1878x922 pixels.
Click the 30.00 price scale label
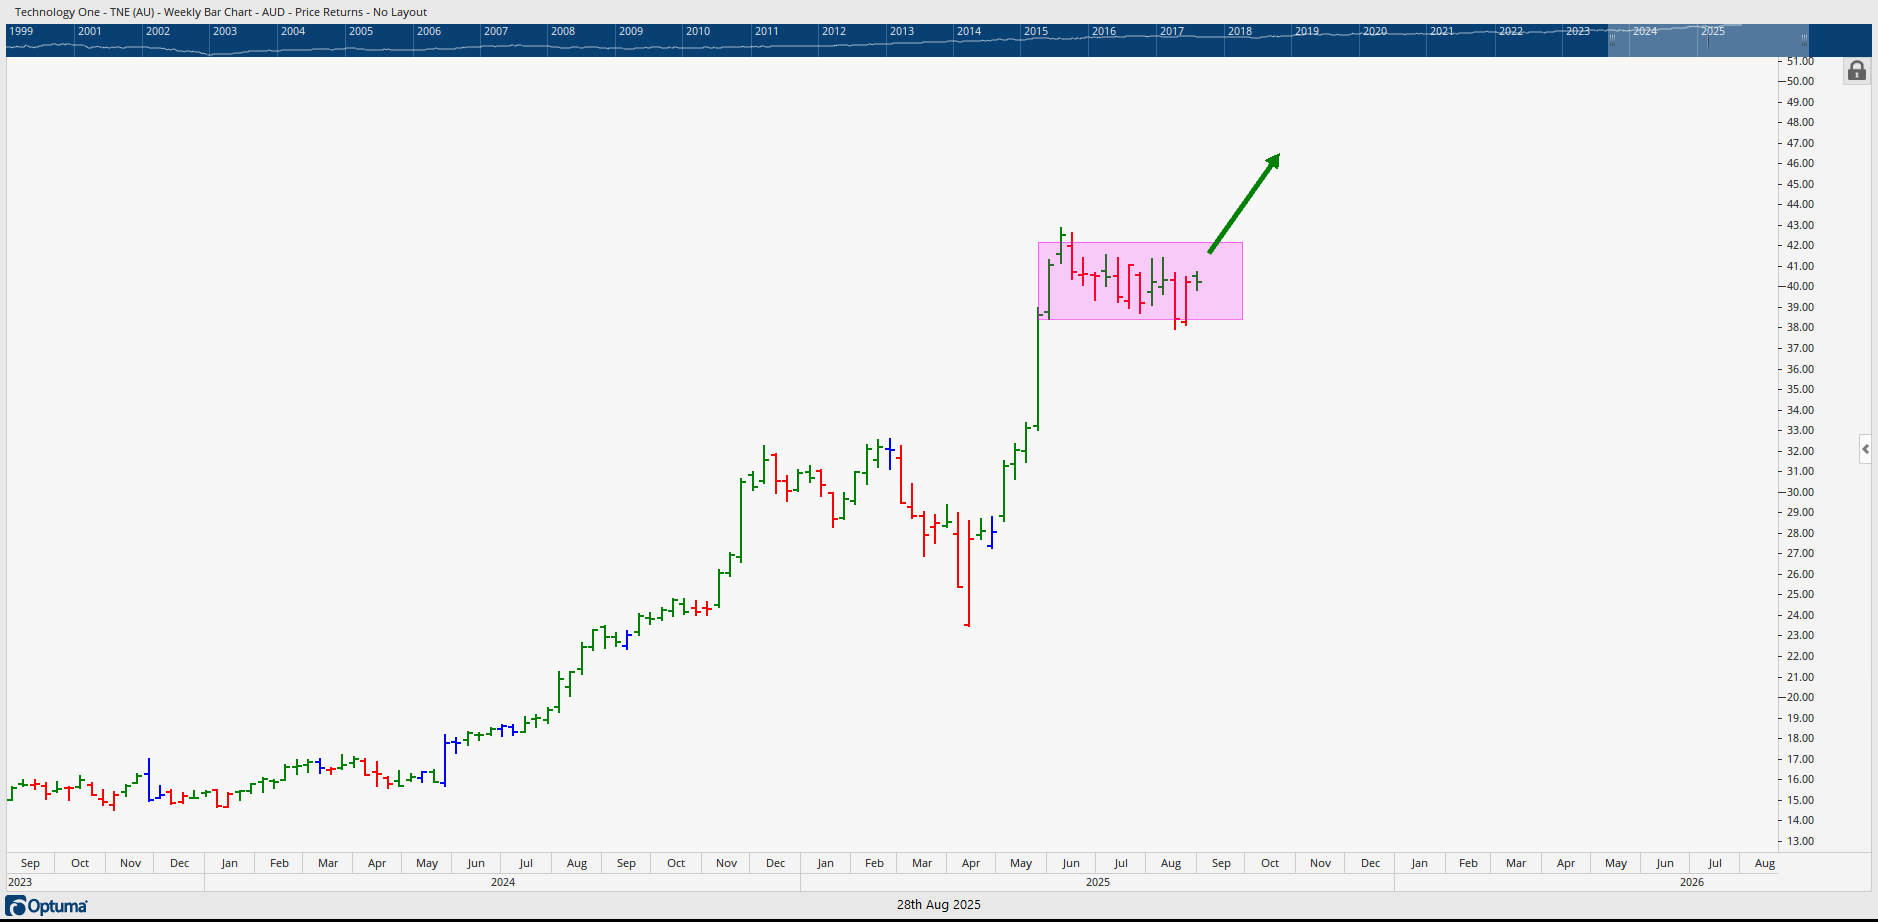pyautogui.click(x=1800, y=492)
